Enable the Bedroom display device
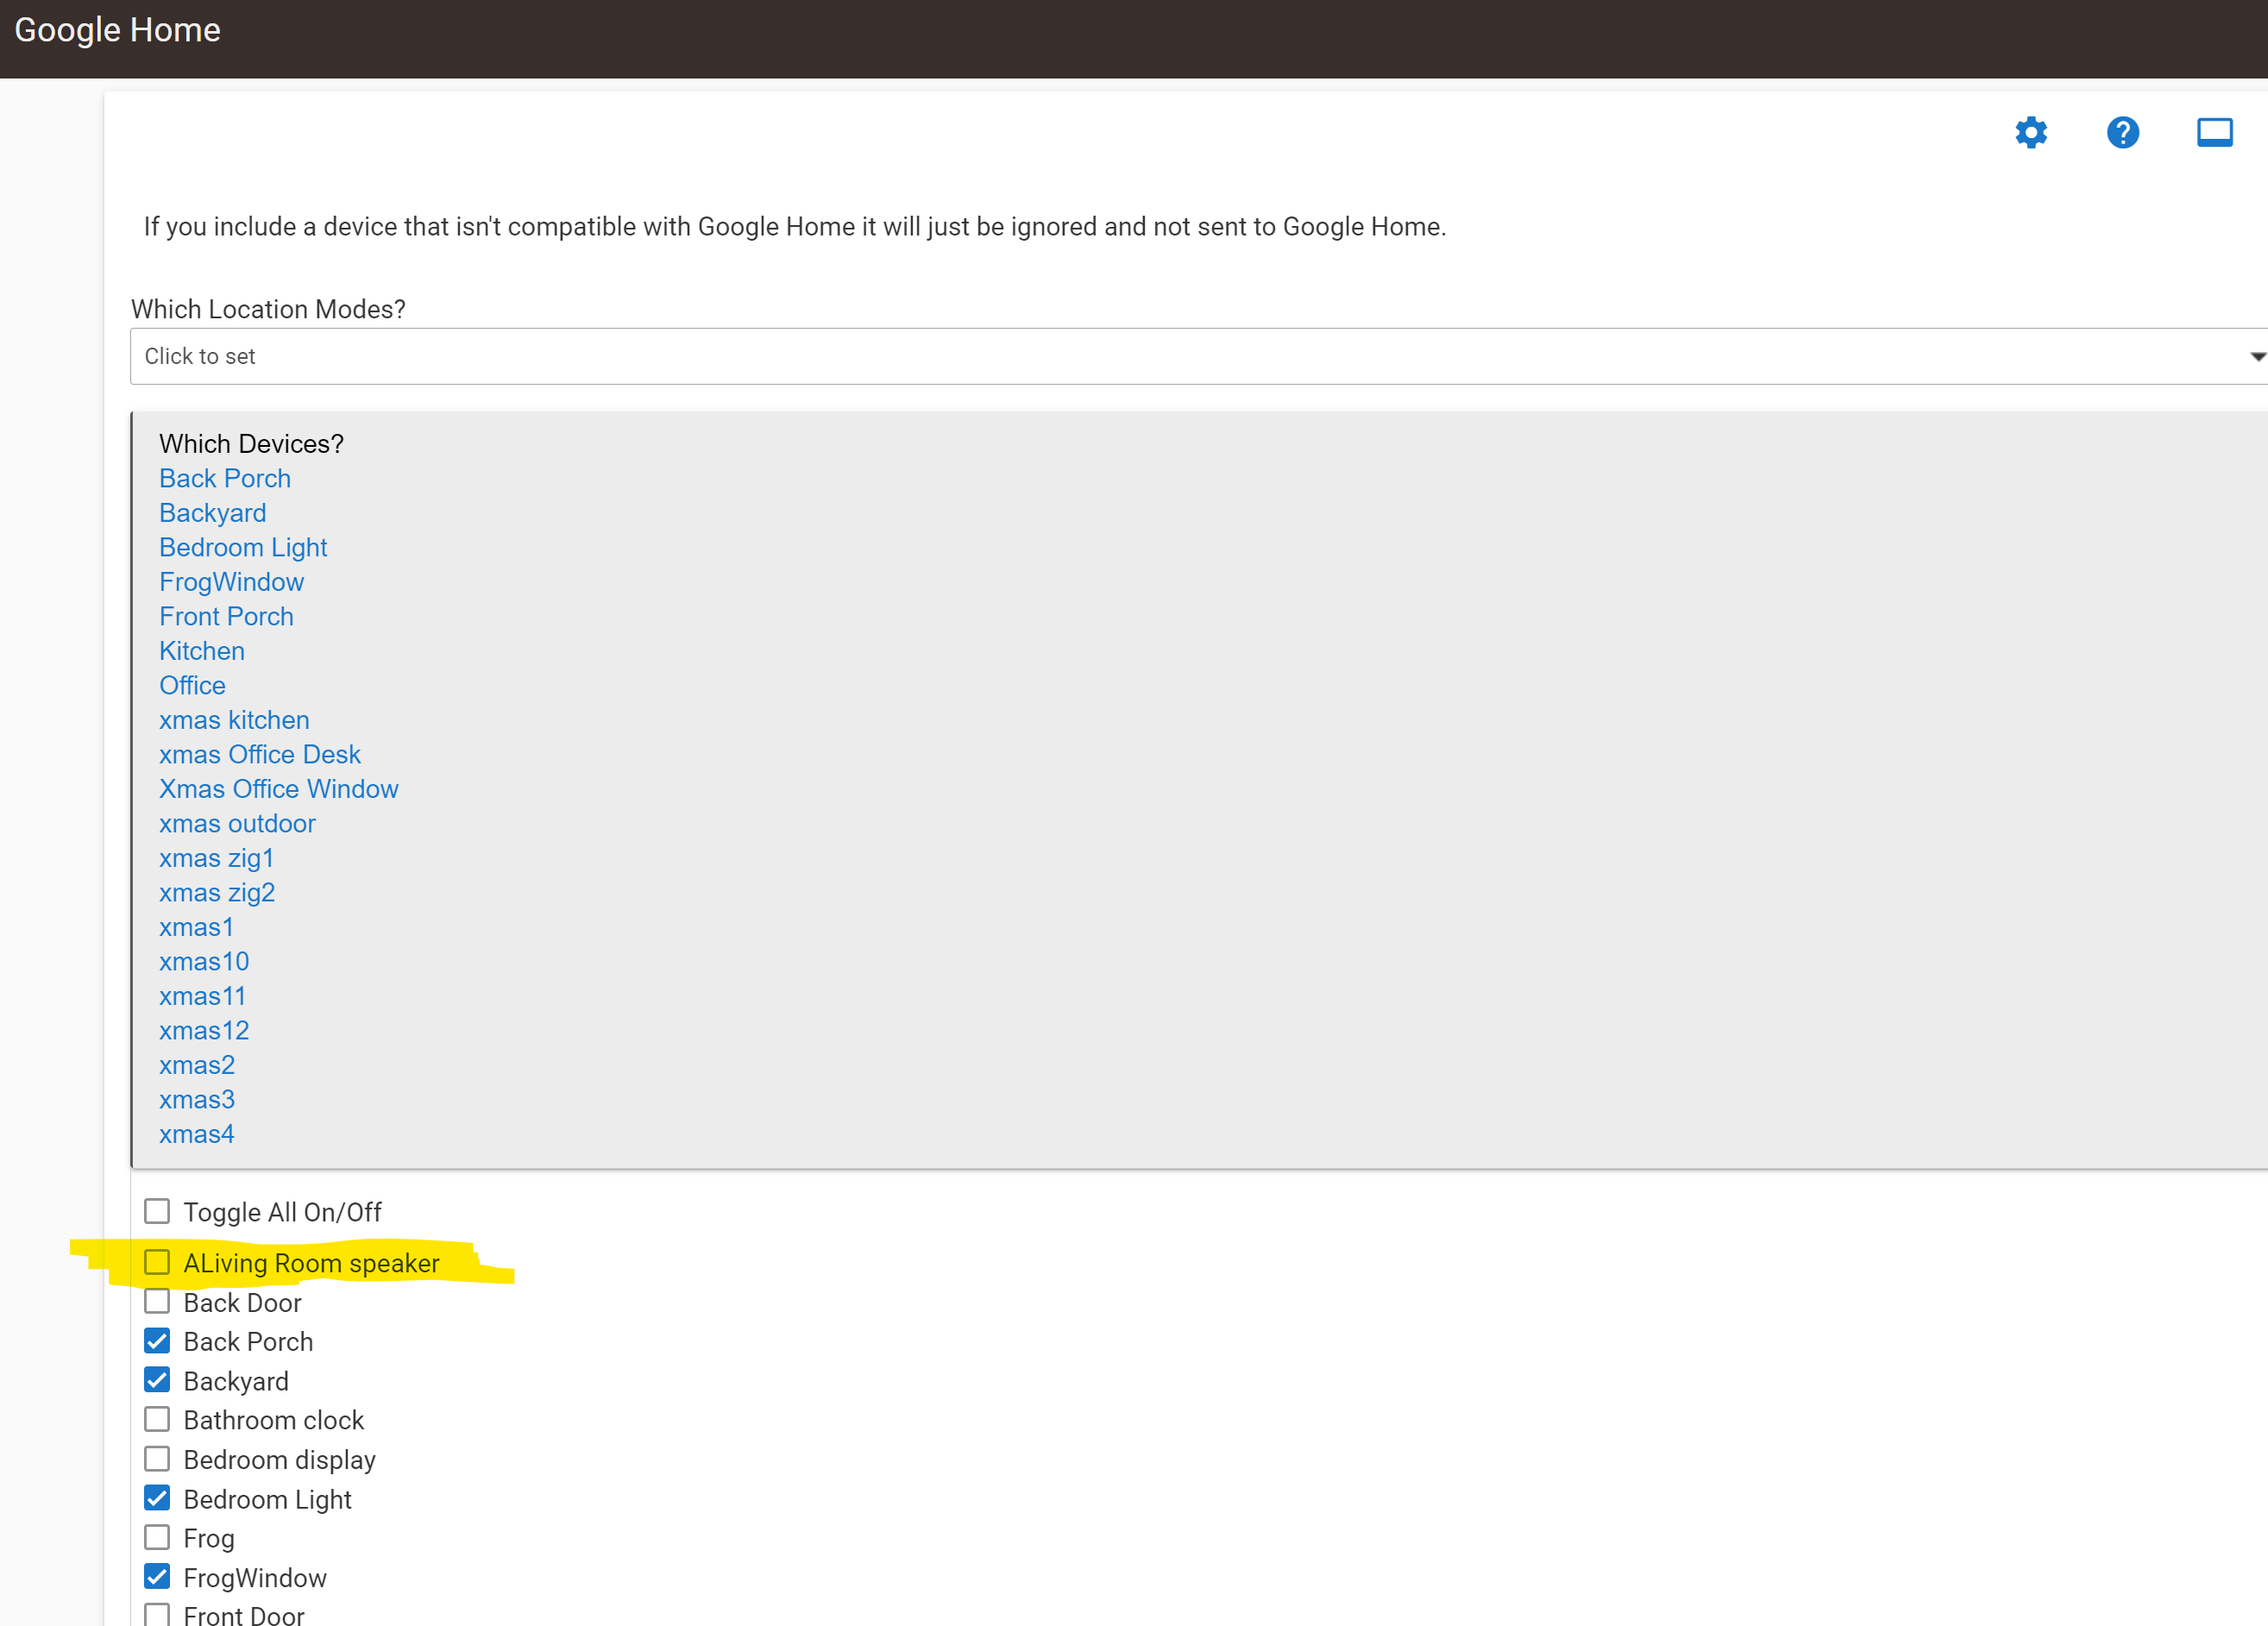 point(157,1458)
